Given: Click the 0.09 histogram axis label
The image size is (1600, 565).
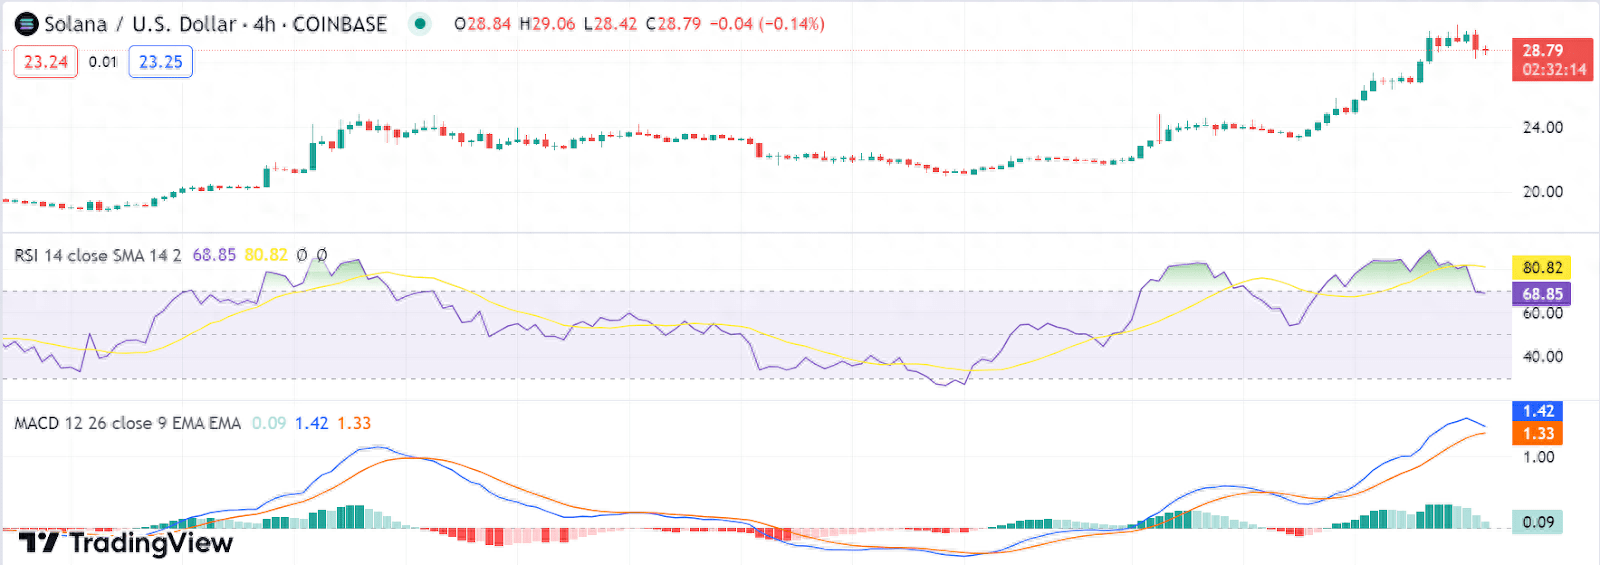Looking at the screenshot, I should click(x=1537, y=522).
